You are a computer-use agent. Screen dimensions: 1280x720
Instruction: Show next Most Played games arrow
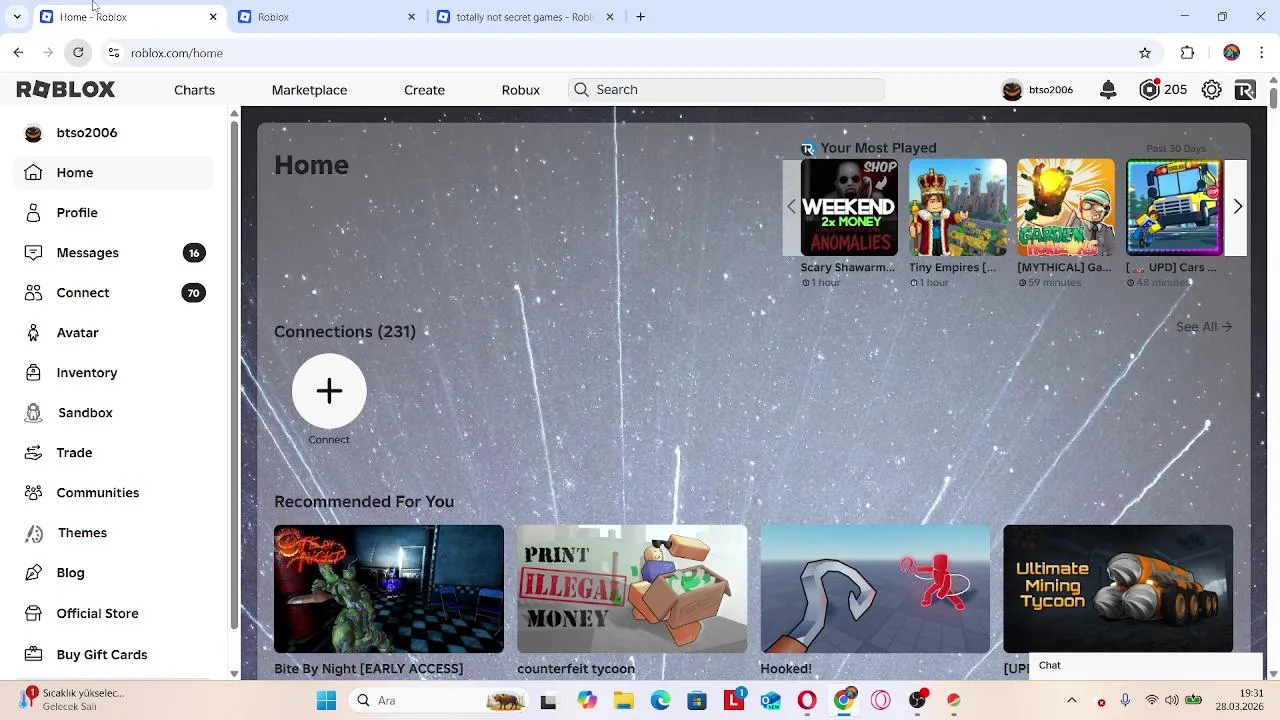point(1237,207)
